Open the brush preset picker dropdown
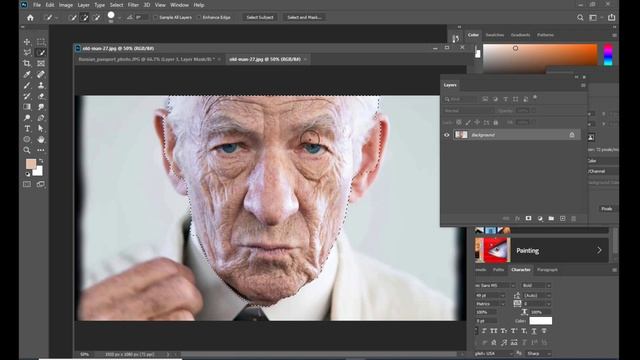This screenshot has height=360, width=640. pyautogui.click(x=119, y=18)
